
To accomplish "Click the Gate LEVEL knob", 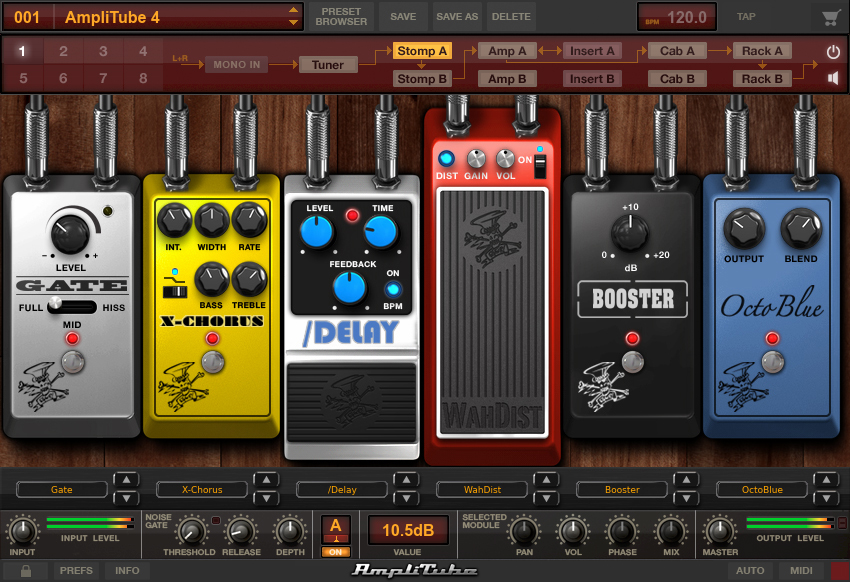I will 70,234.
